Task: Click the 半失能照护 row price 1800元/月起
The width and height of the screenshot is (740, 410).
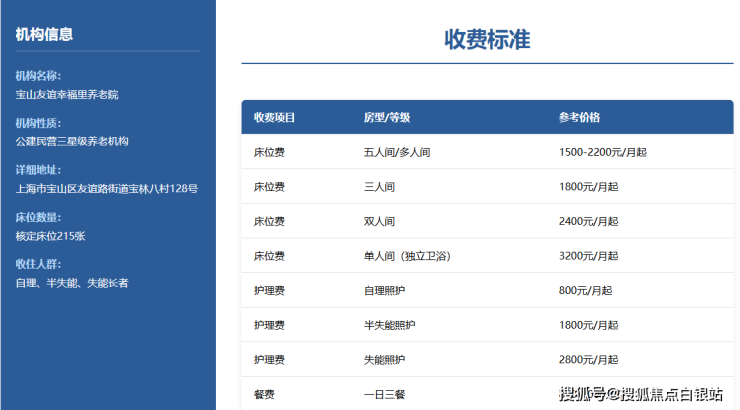Action: (x=588, y=325)
